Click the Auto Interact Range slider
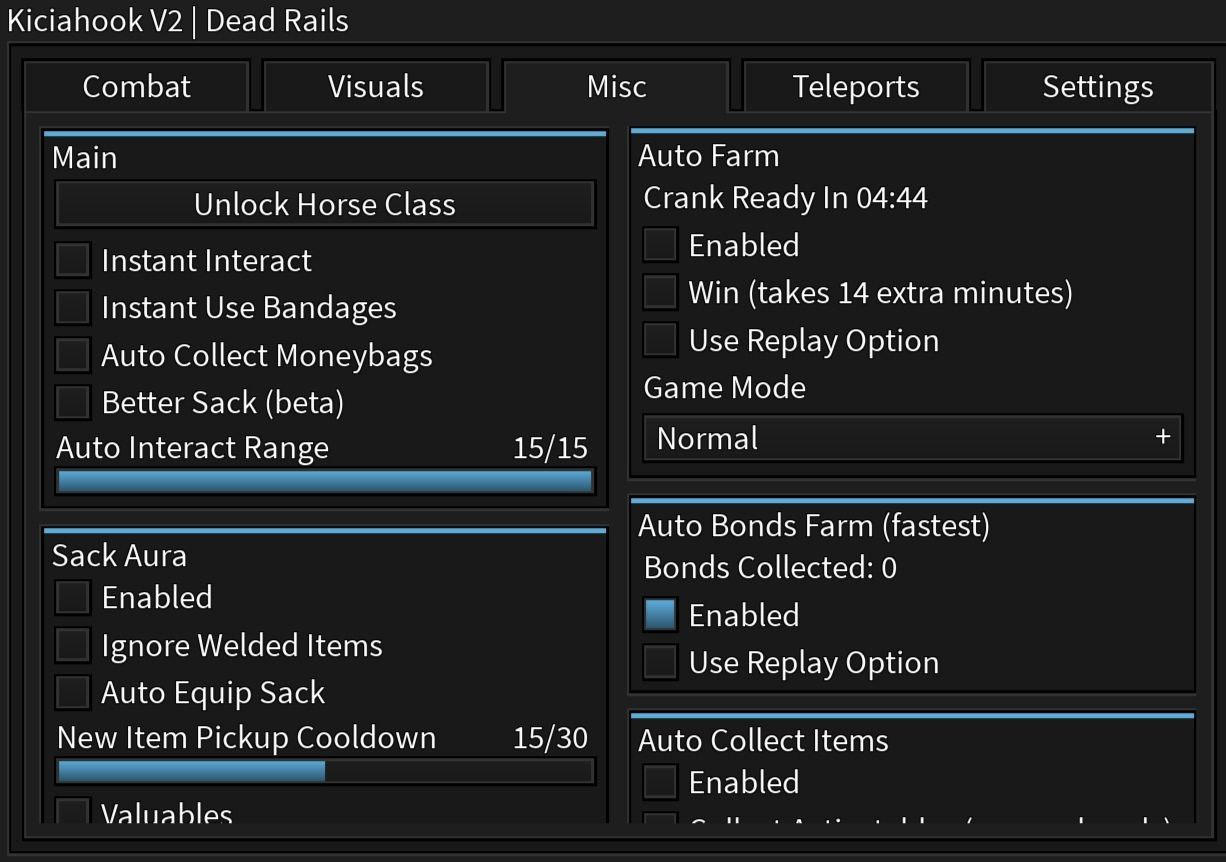 tap(325, 481)
